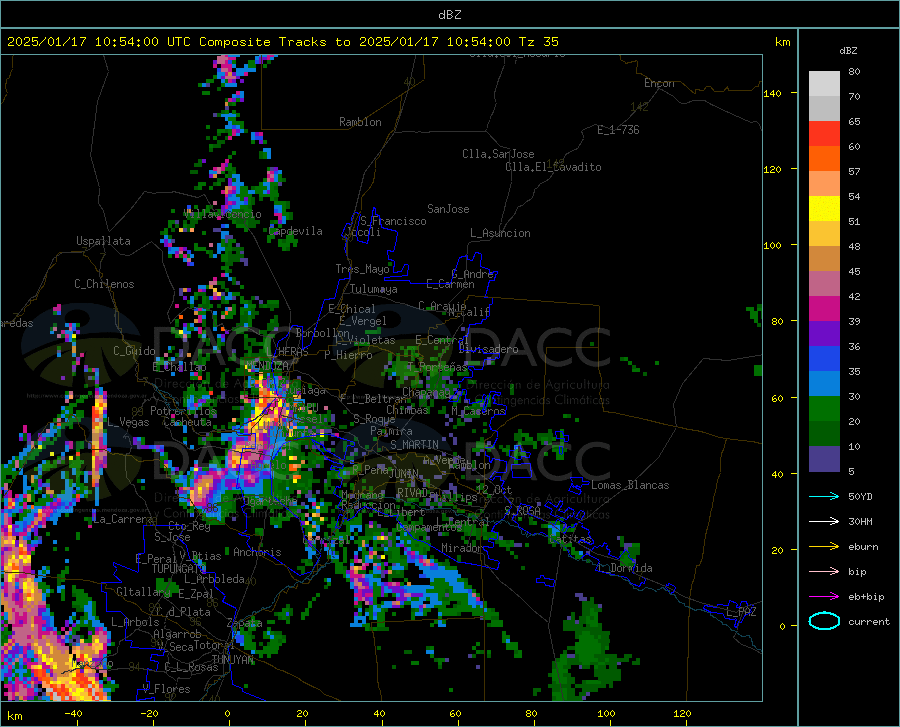The image size is (900, 727).
Task: Click the Mirador map label
Action: tap(462, 548)
